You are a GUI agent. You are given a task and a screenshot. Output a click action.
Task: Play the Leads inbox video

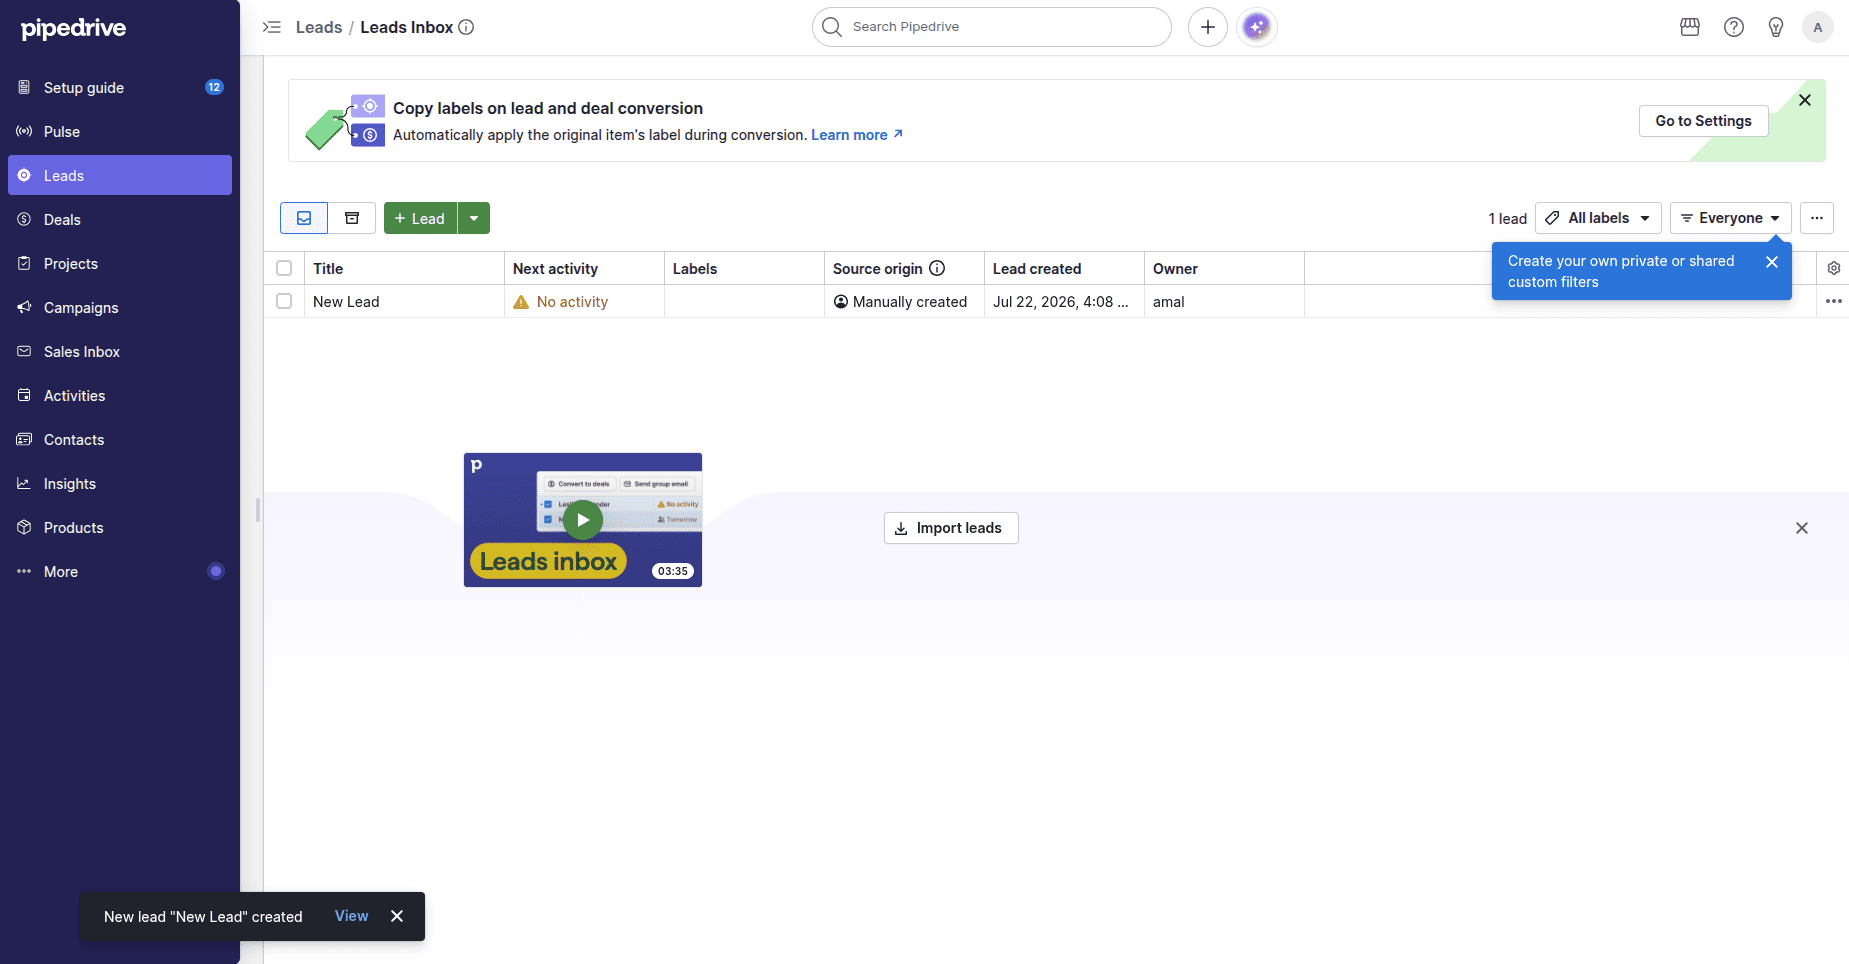(583, 520)
